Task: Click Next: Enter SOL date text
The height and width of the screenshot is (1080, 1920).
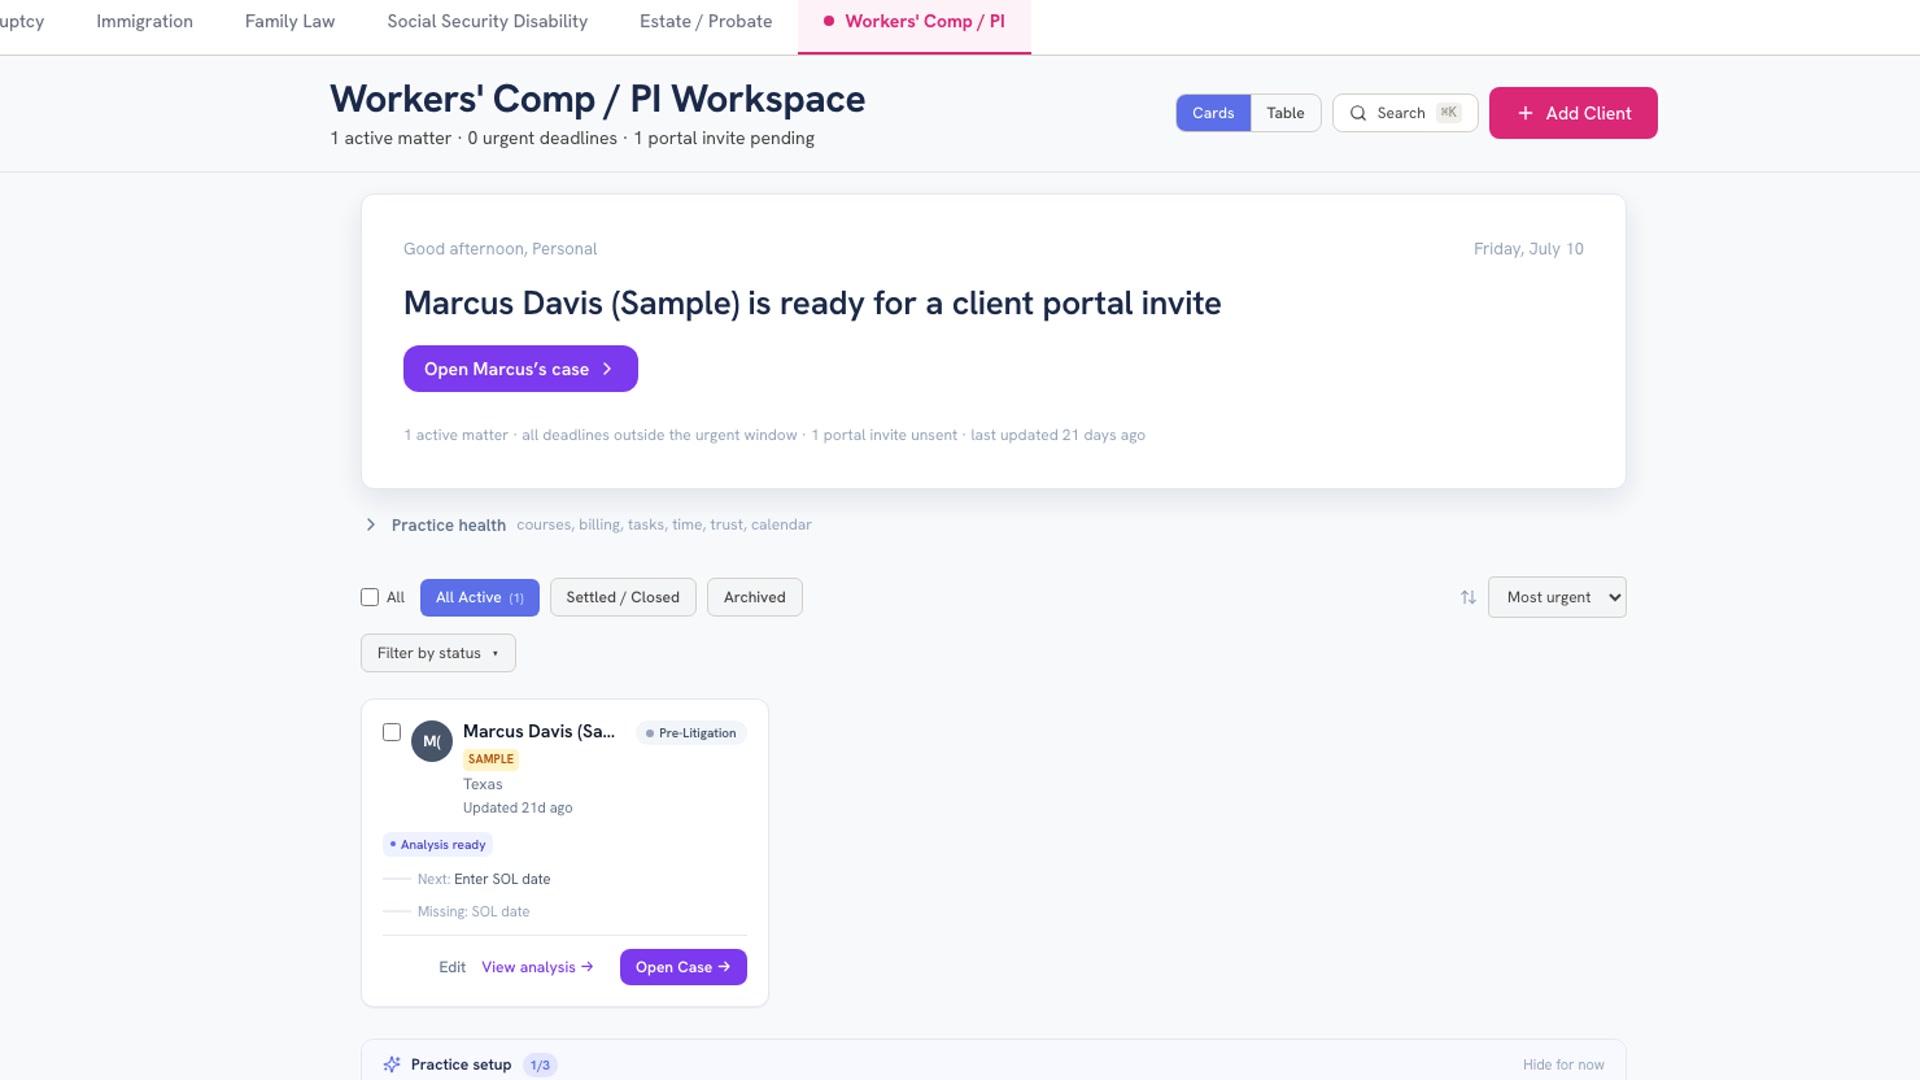Action: tap(484, 879)
